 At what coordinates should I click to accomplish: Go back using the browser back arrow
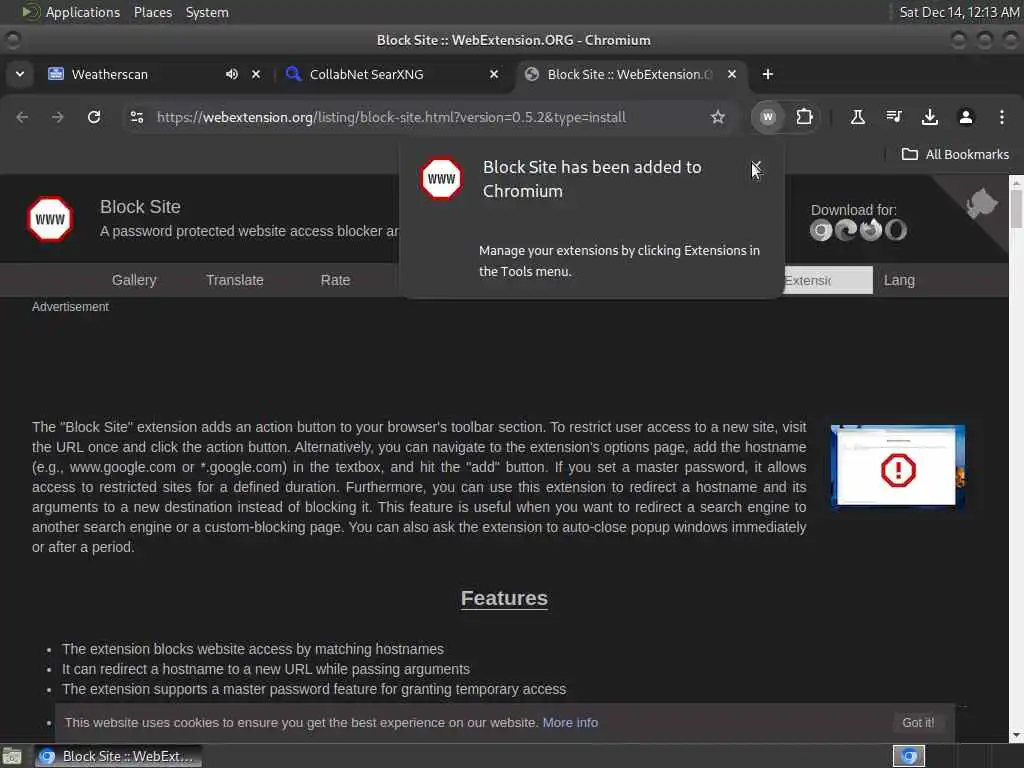point(22,117)
